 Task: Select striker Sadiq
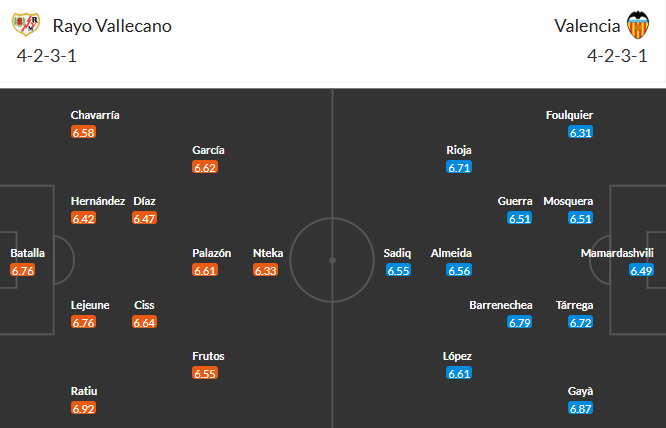tap(398, 253)
